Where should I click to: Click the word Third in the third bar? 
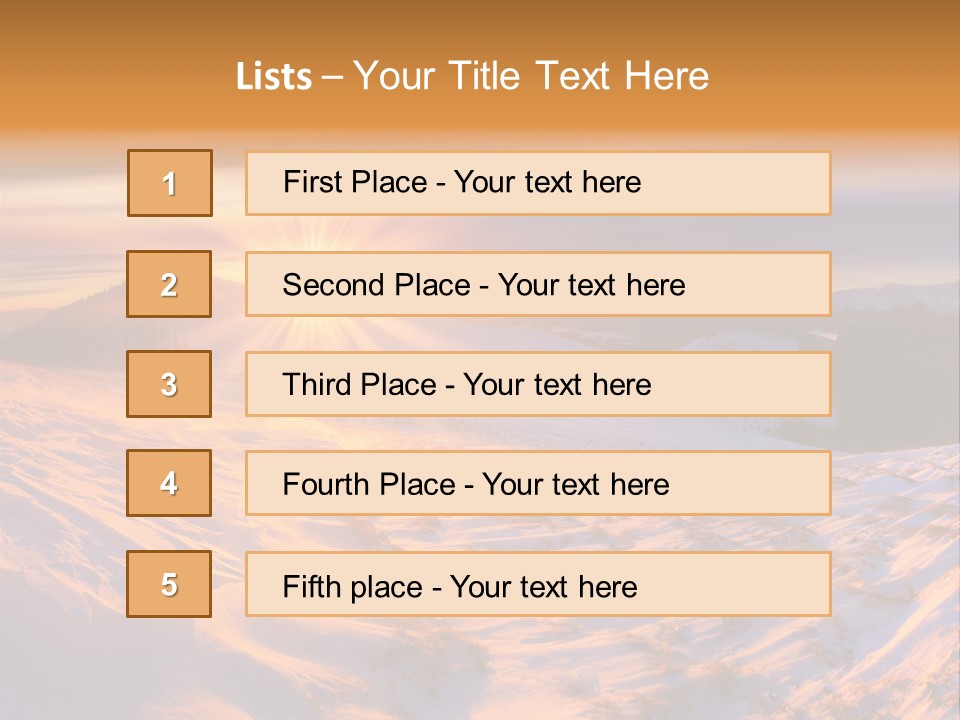click(317, 384)
